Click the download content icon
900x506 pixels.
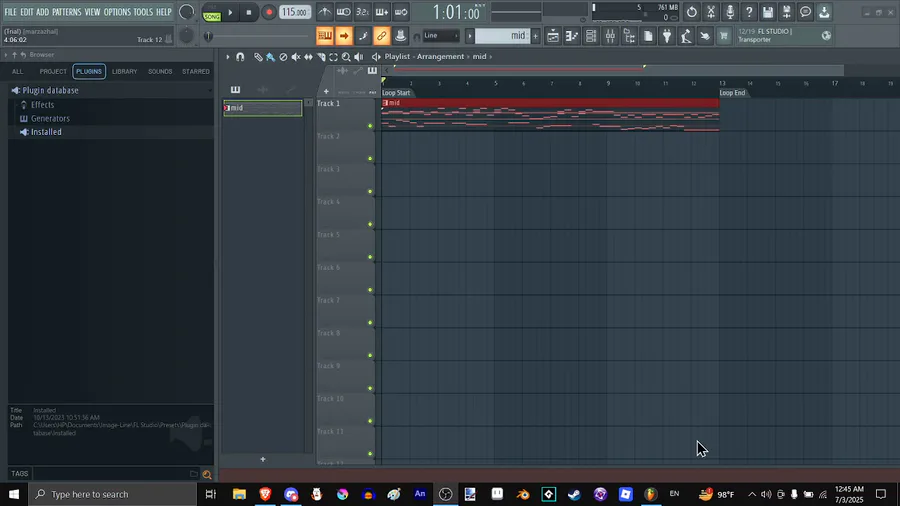[x=824, y=12]
